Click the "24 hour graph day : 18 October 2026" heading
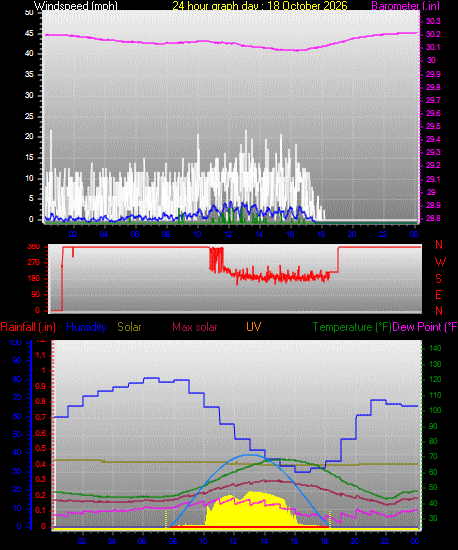 click(260, 6)
